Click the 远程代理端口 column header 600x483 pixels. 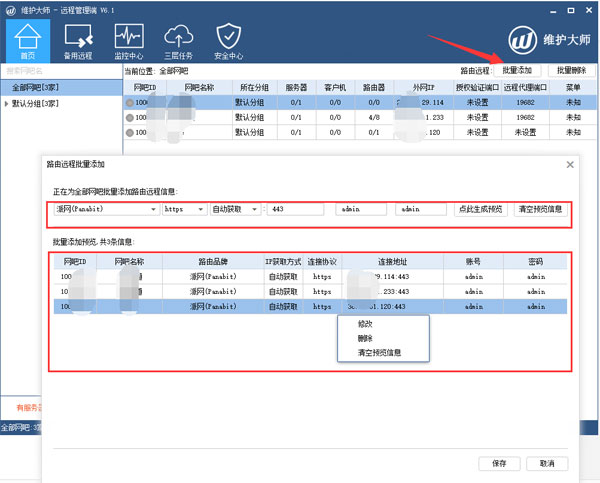525,87
